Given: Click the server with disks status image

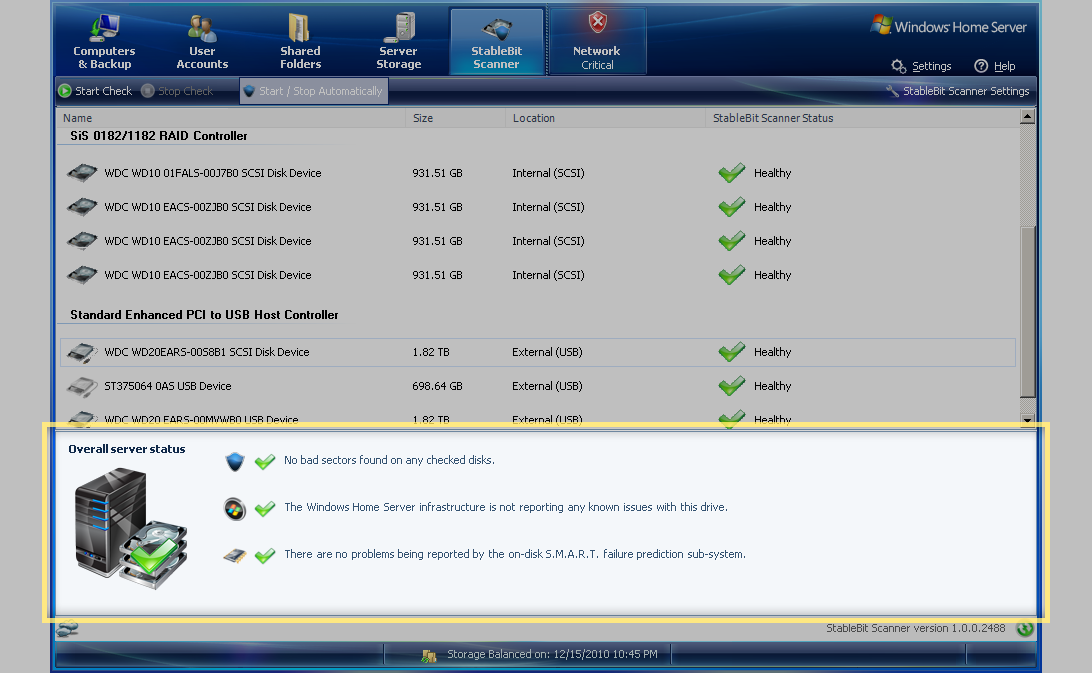Looking at the screenshot, I should pyautogui.click(x=131, y=529).
